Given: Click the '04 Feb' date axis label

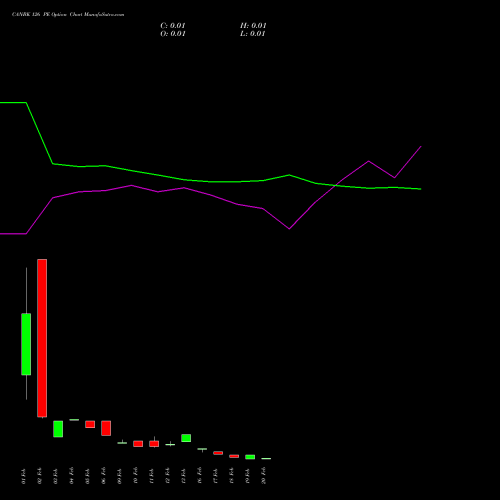Looking at the screenshot, I should click(72, 476).
